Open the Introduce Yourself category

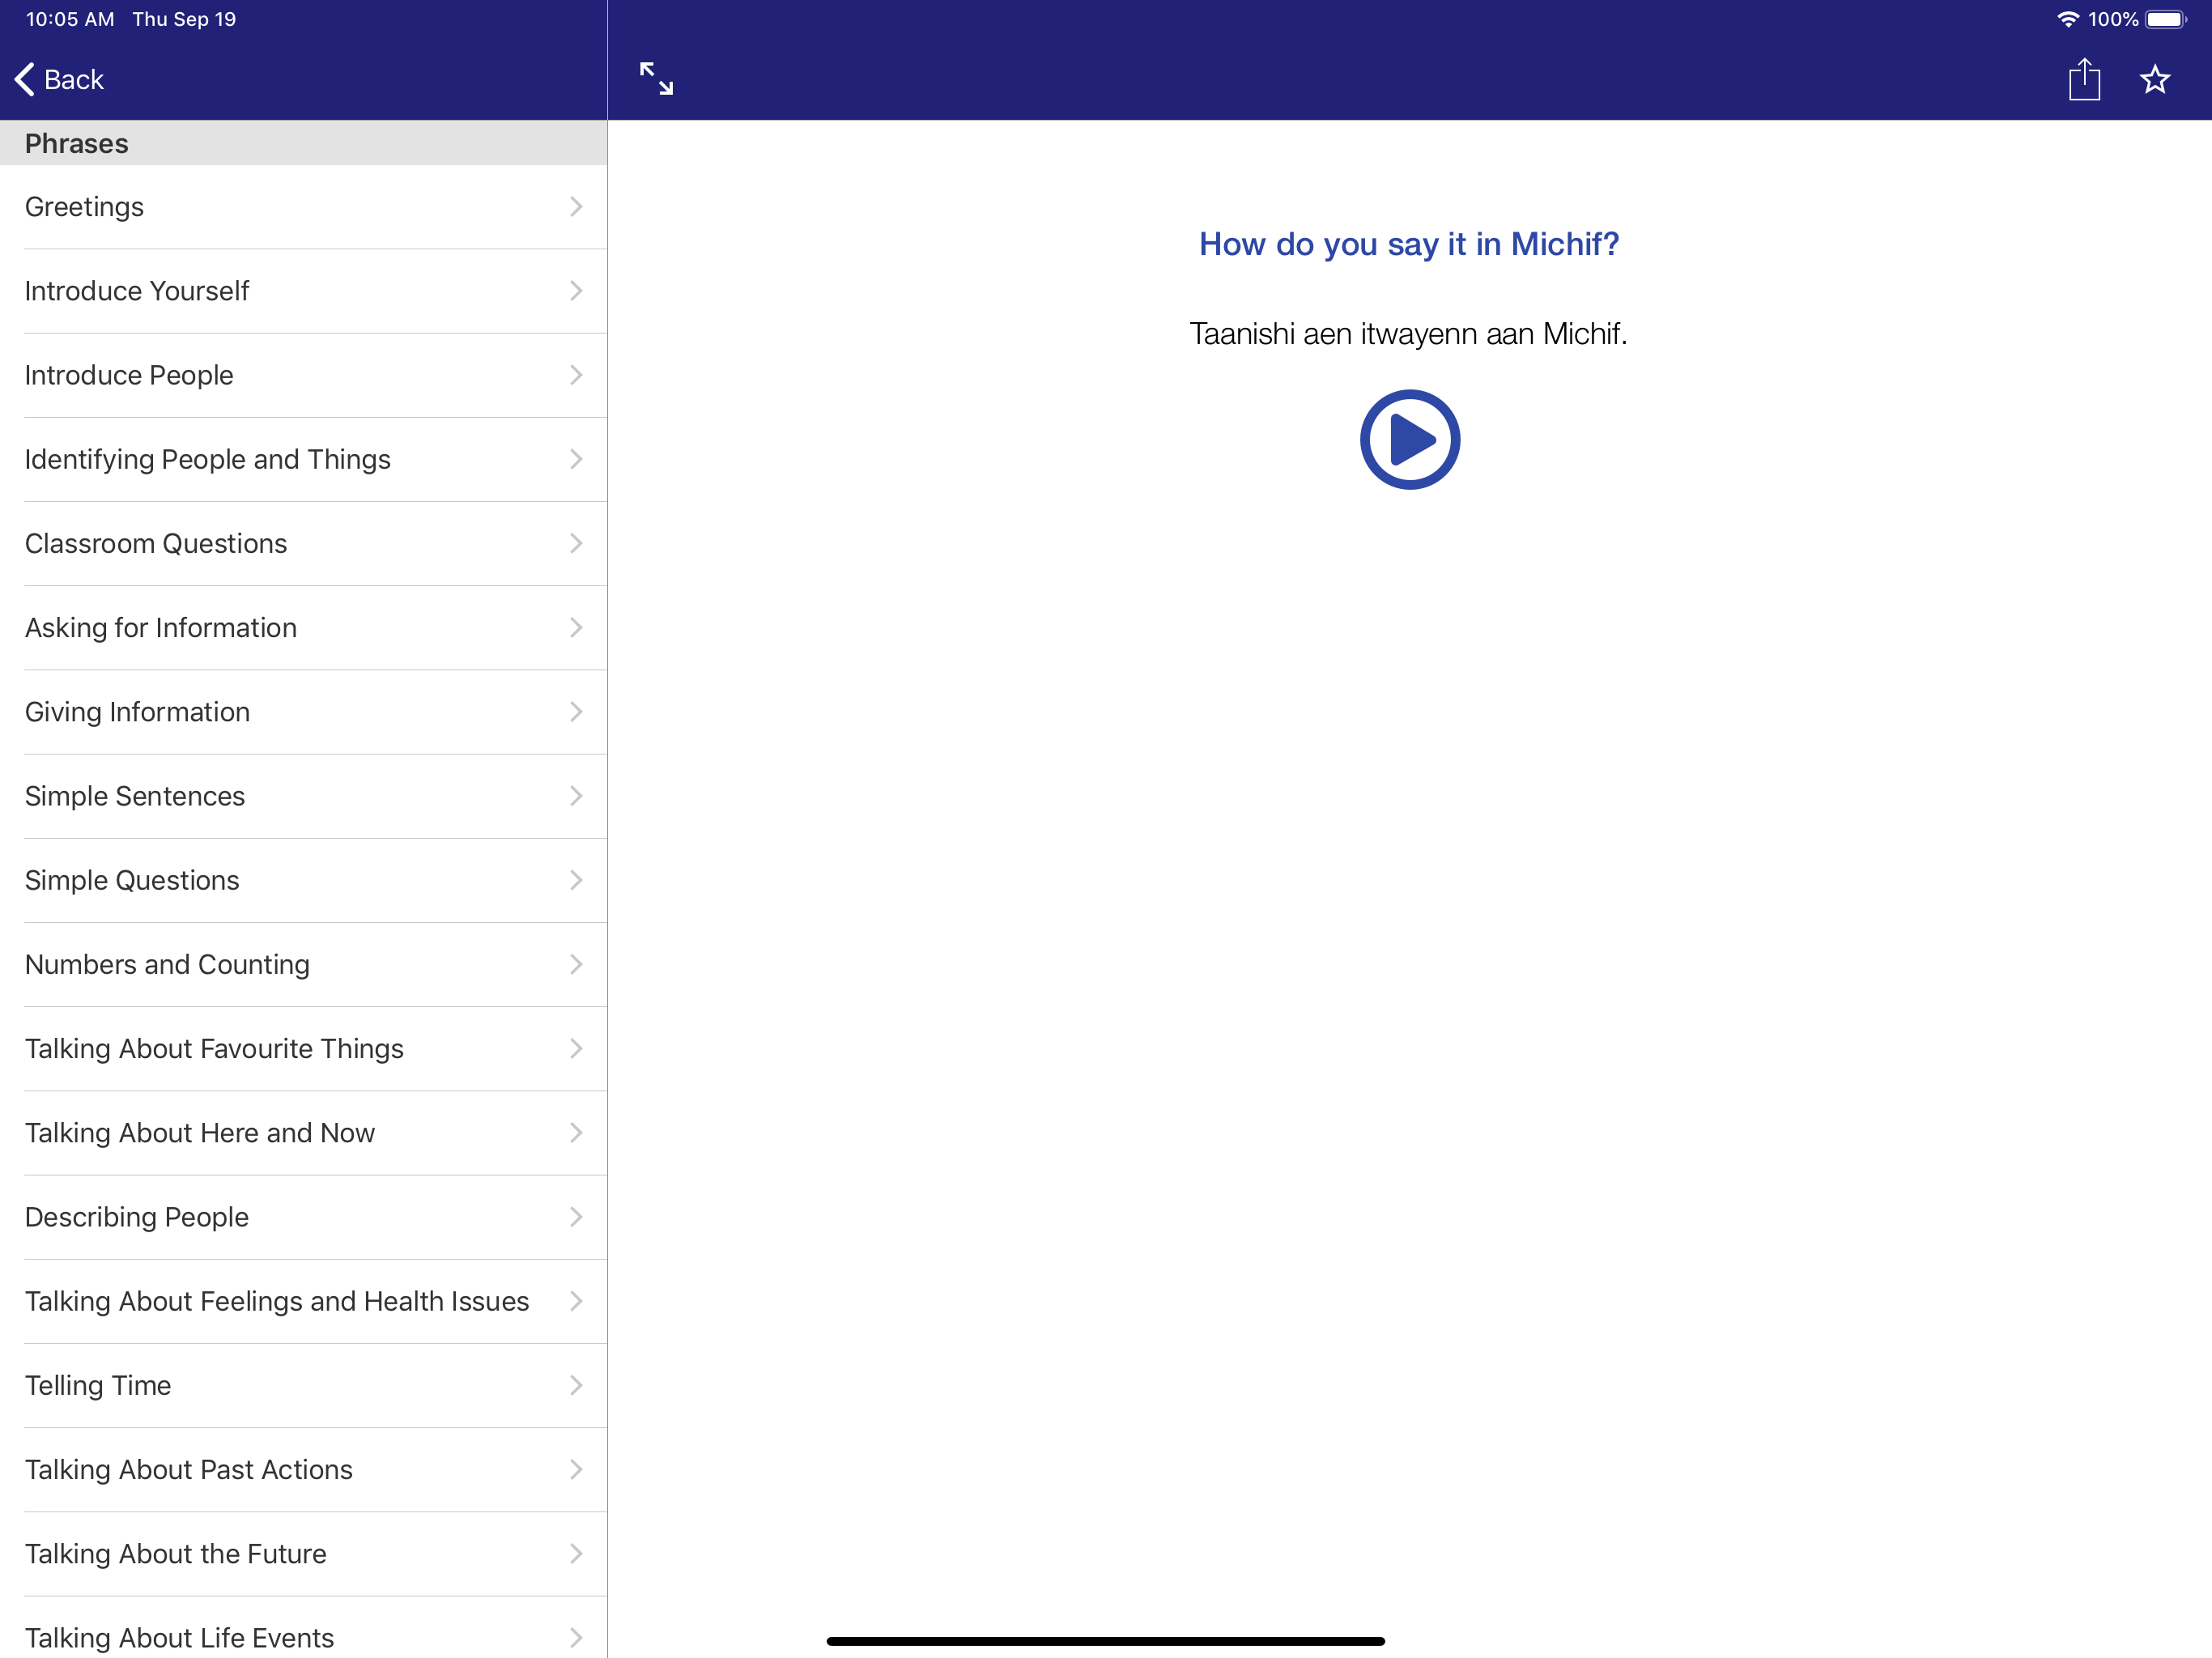tap(303, 291)
